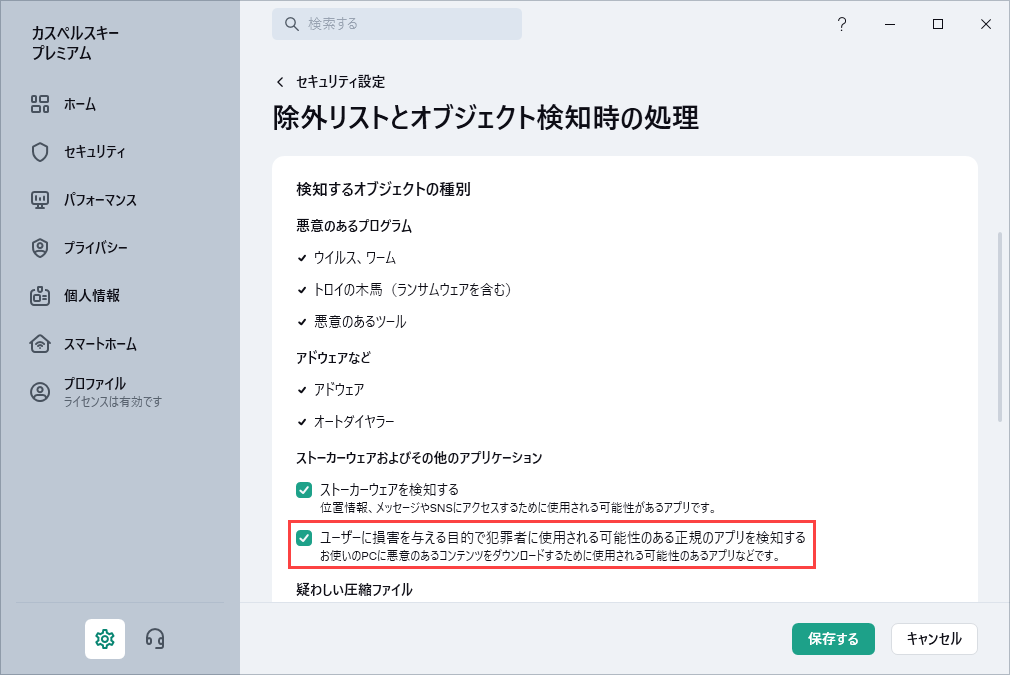Click the カスペルスキー プレミアム product title
This screenshot has width=1010, height=675.
click(75, 43)
